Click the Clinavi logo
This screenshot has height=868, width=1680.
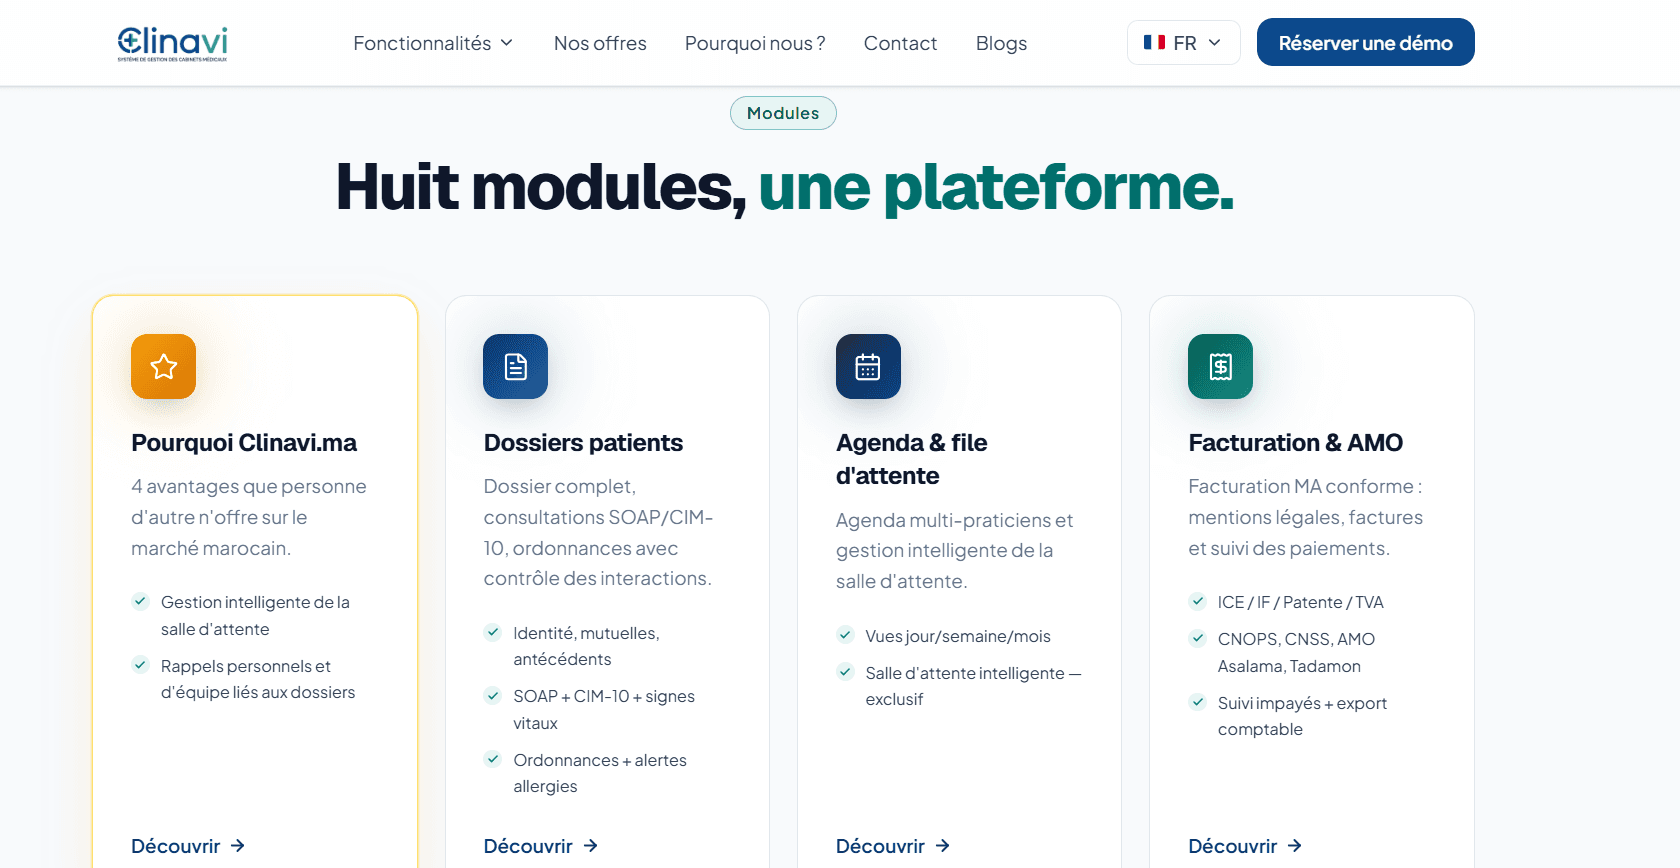[172, 43]
